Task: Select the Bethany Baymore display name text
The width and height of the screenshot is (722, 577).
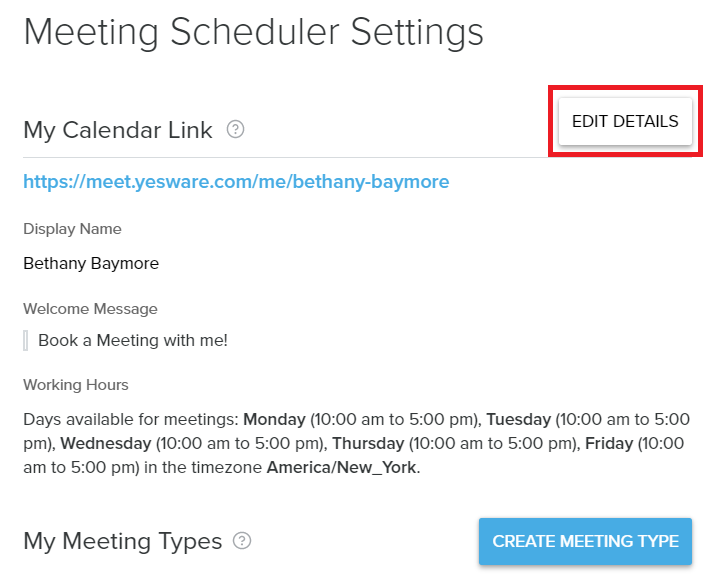Action: (x=91, y=263)
